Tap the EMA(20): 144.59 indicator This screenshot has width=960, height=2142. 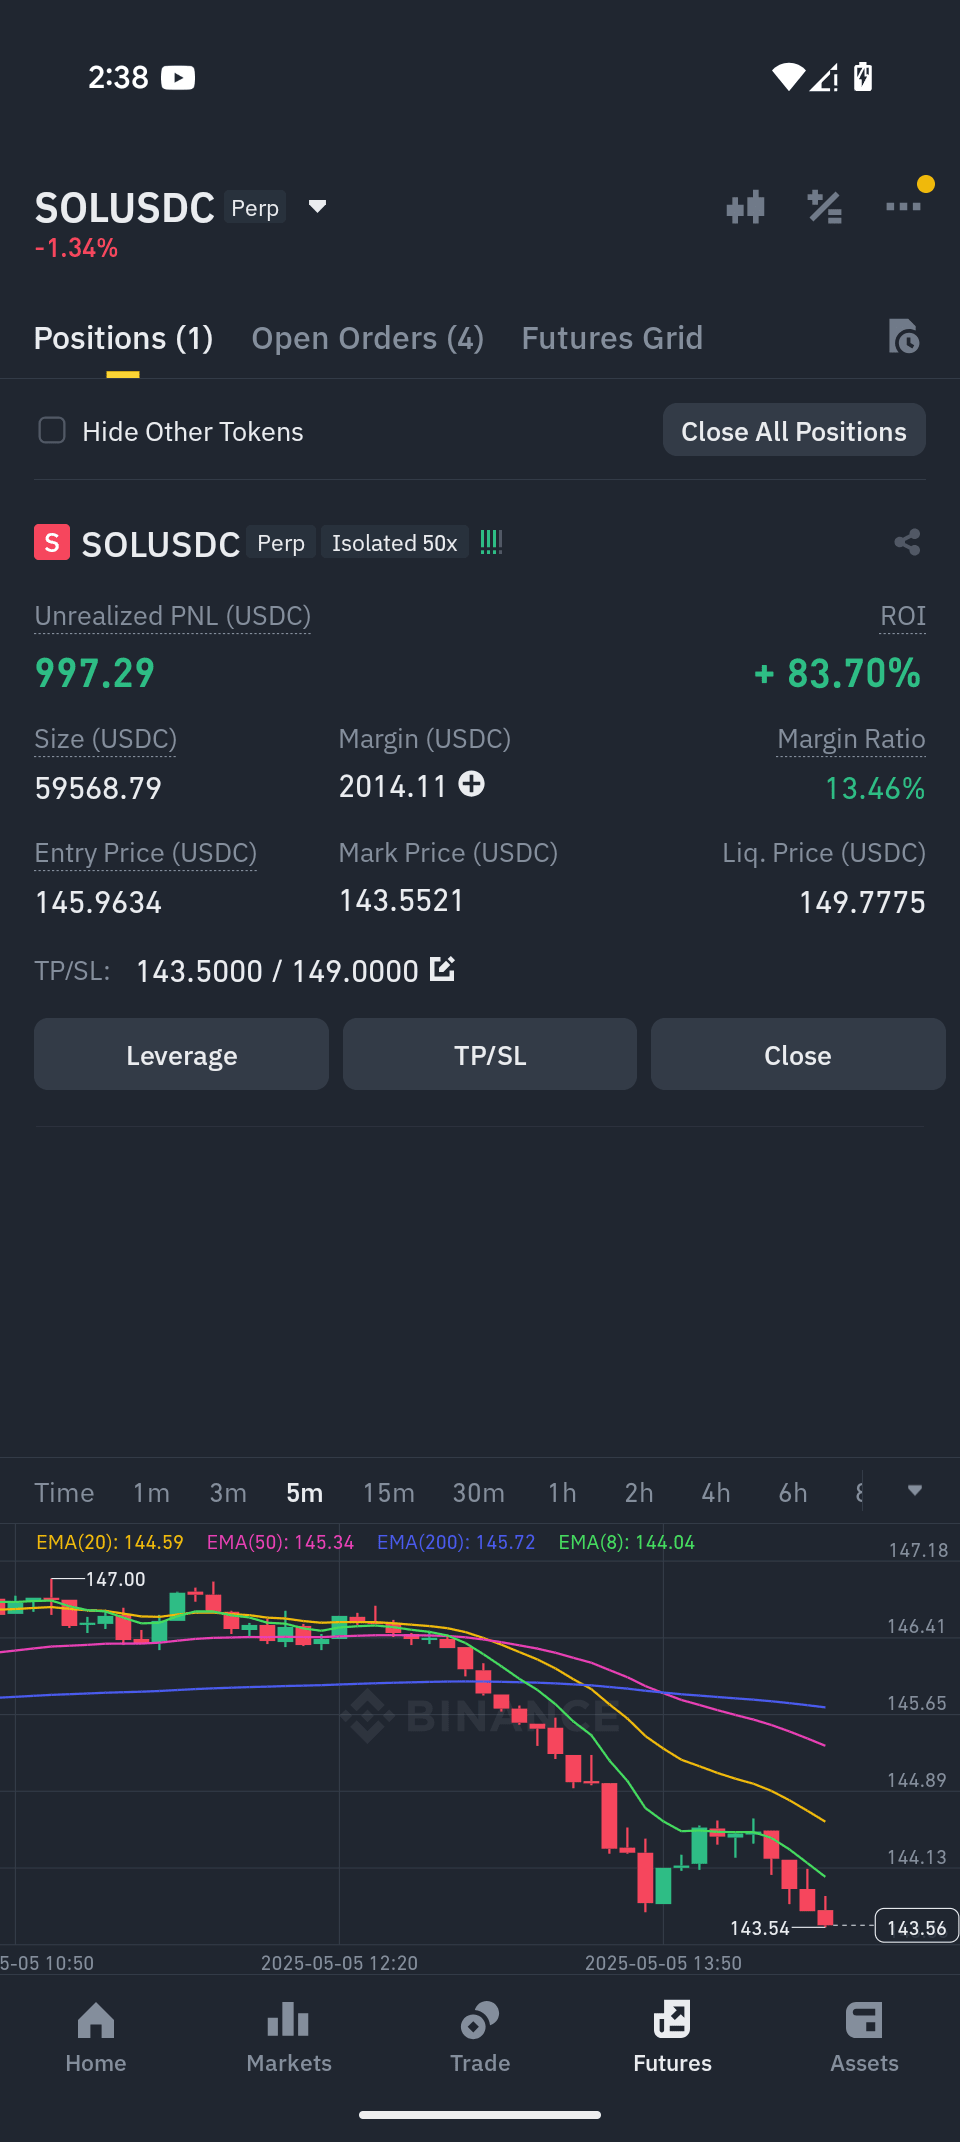pyautogui.click(x=110, y=1542)
